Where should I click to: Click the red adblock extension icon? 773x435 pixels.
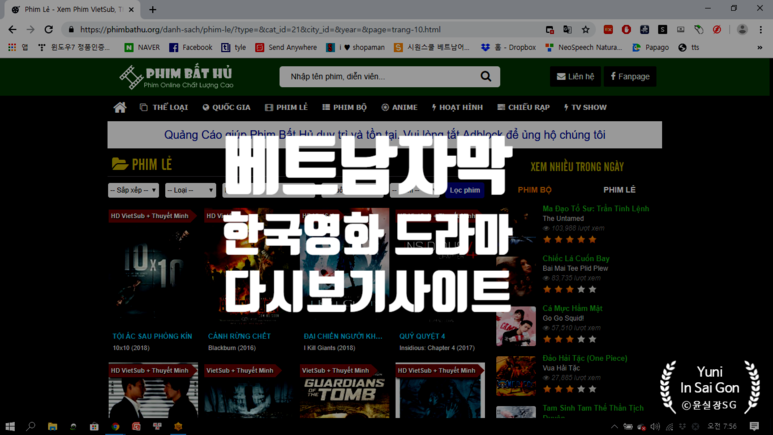tap(626, 30)
